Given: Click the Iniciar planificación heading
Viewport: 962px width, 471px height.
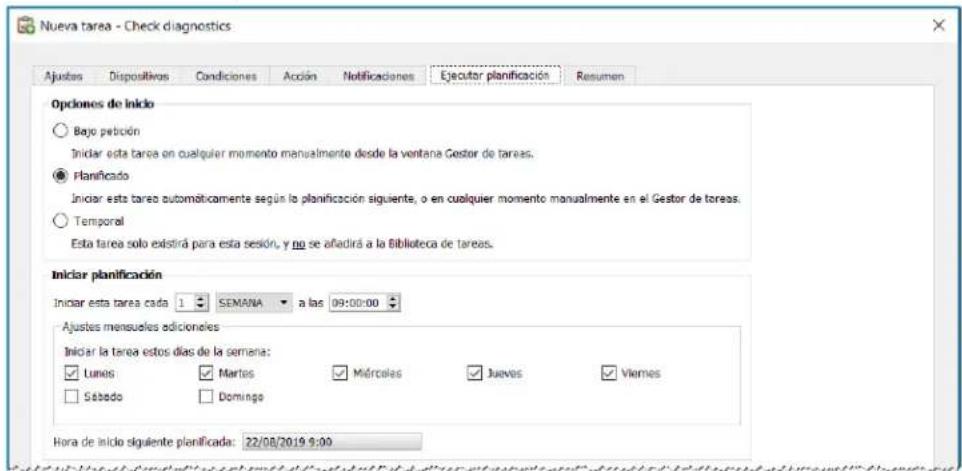Looking at the screenshot, I should coord(107,275).
